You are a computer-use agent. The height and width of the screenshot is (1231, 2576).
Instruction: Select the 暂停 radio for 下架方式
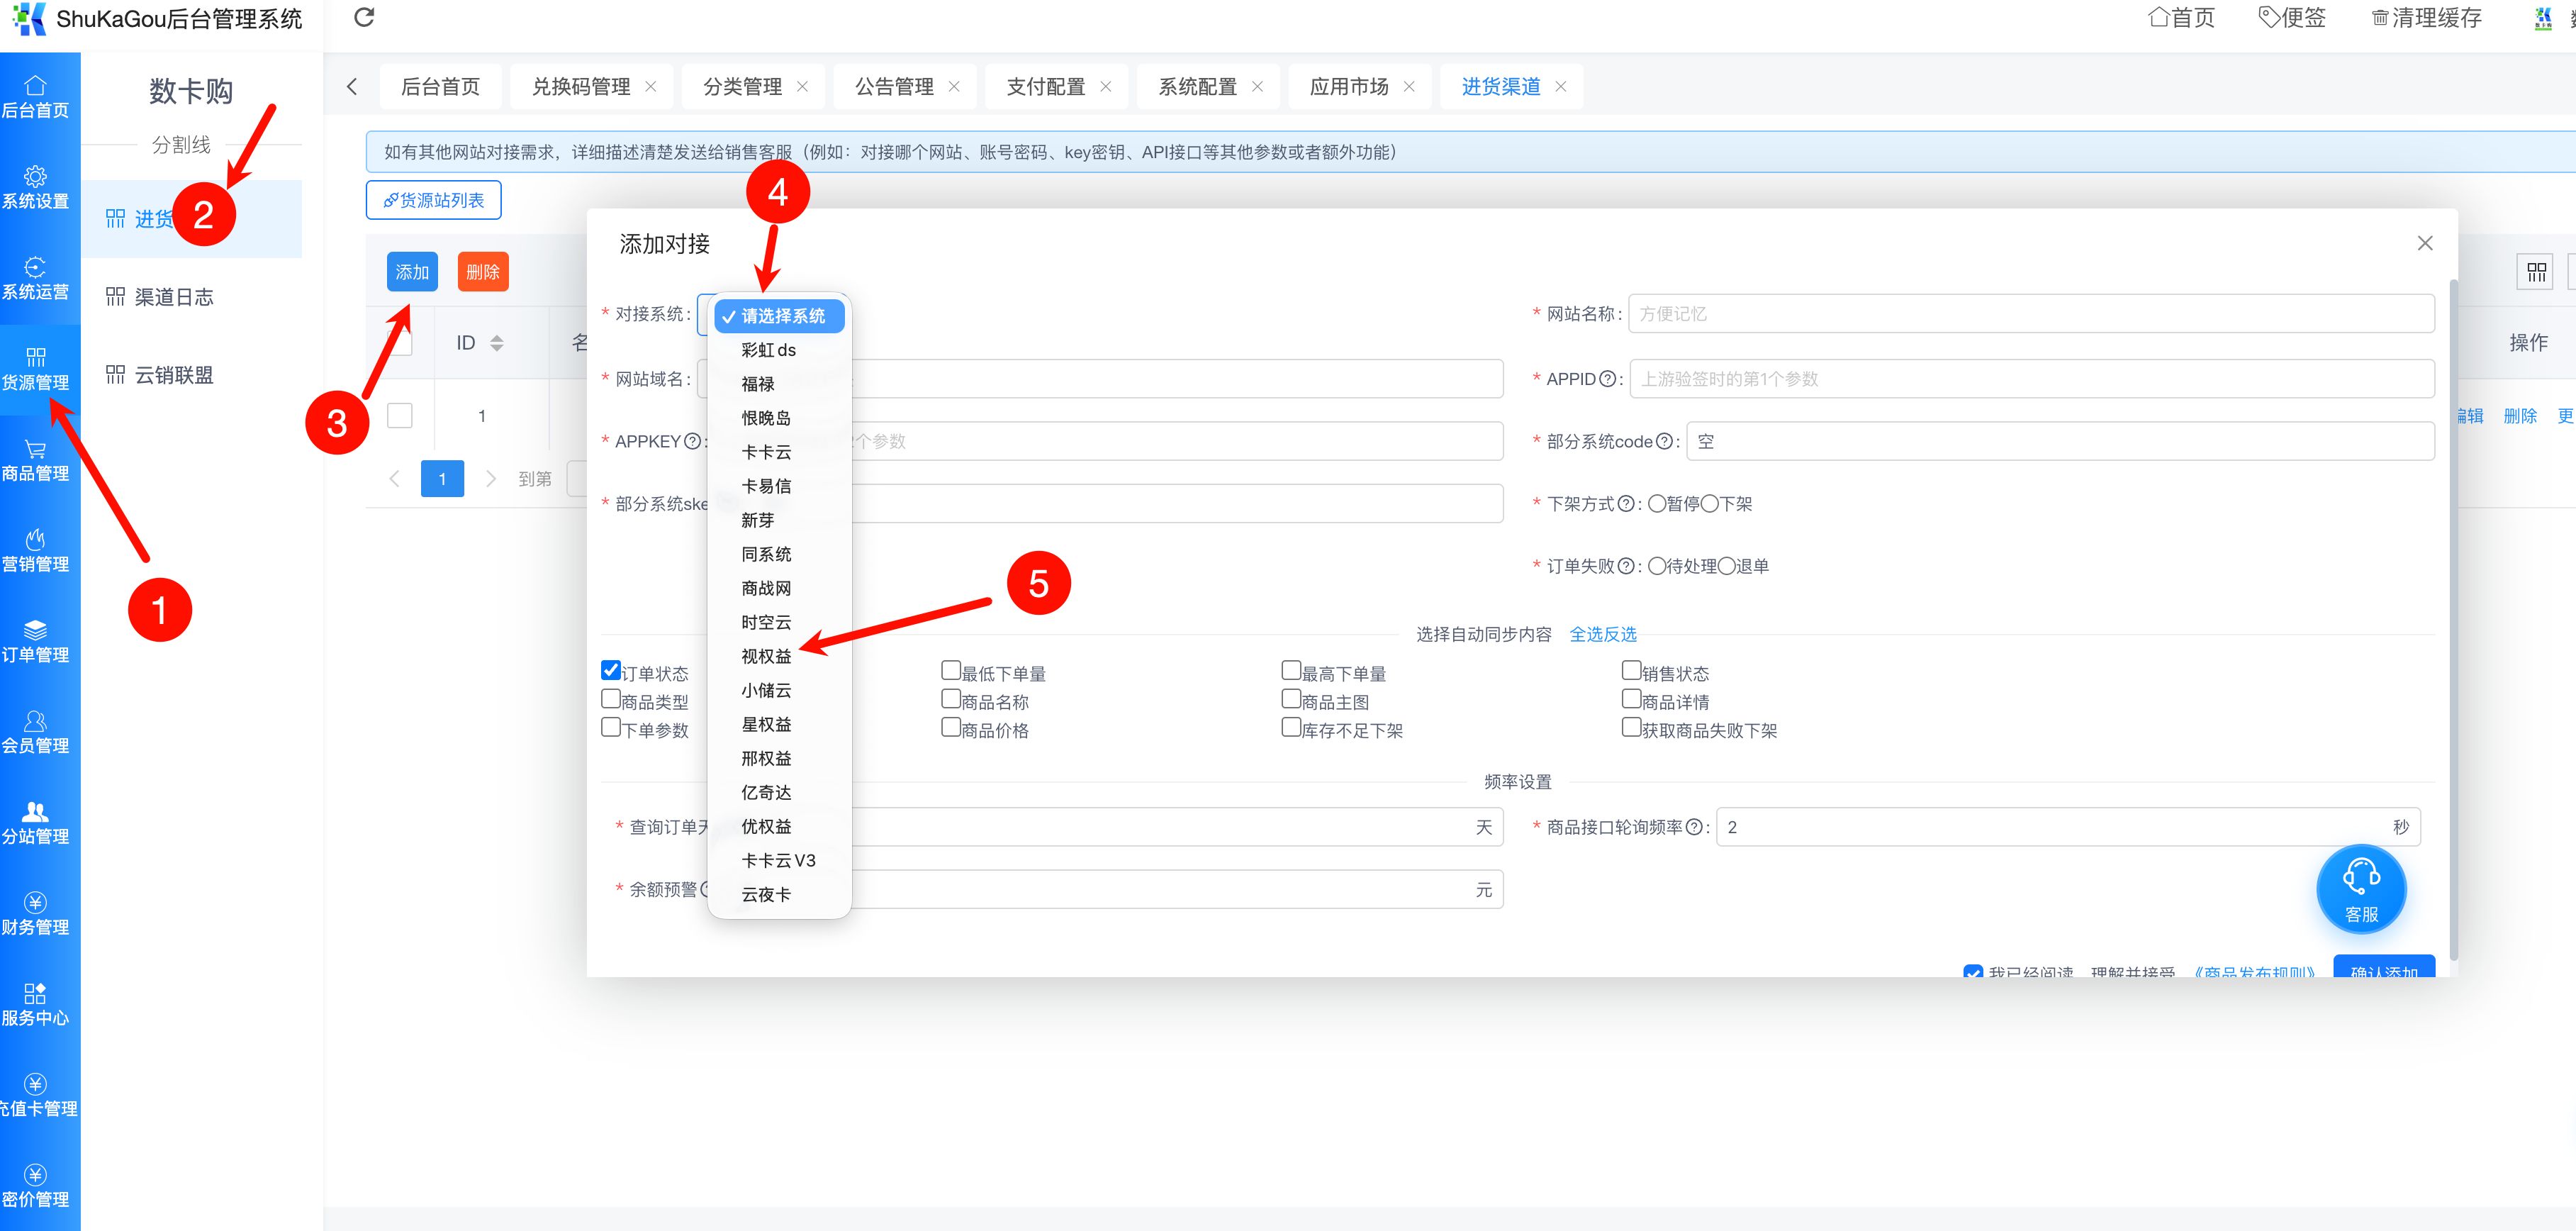pos(1657,504)
